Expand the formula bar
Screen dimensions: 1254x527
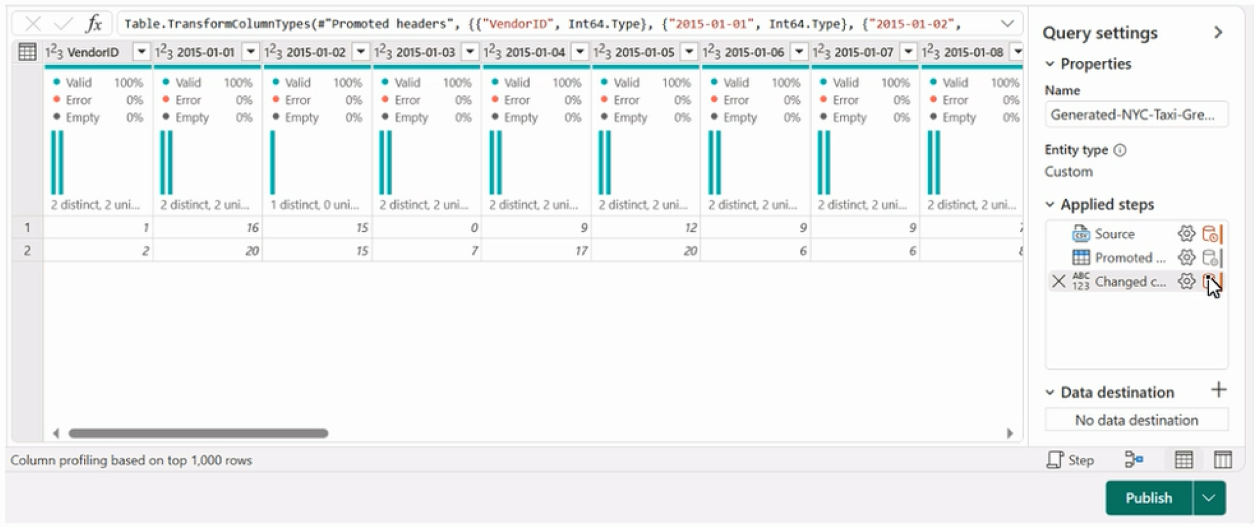[1007, 23]
